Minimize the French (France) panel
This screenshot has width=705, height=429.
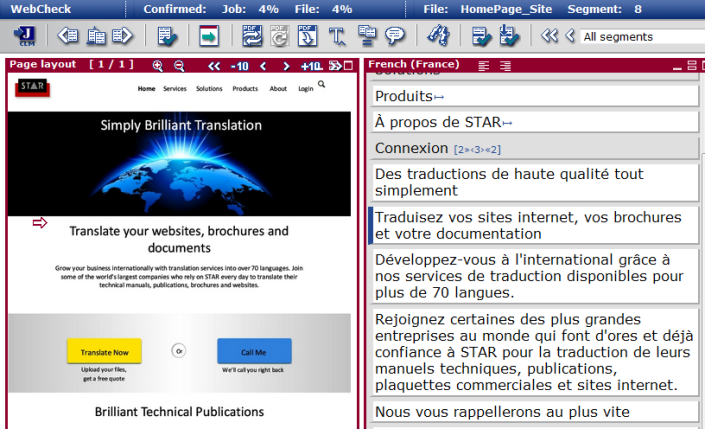(x=678, y=67)
